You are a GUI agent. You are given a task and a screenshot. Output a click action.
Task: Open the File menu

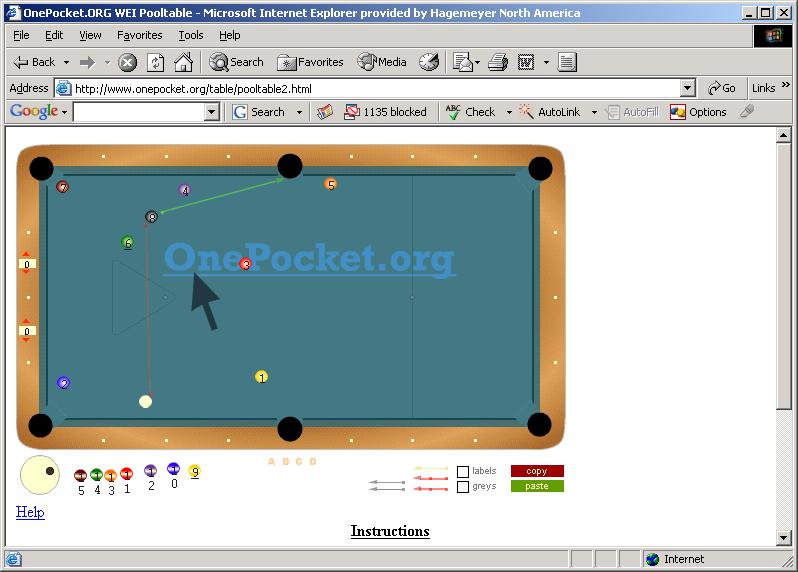pyautogui.click(x=21, y=35)
